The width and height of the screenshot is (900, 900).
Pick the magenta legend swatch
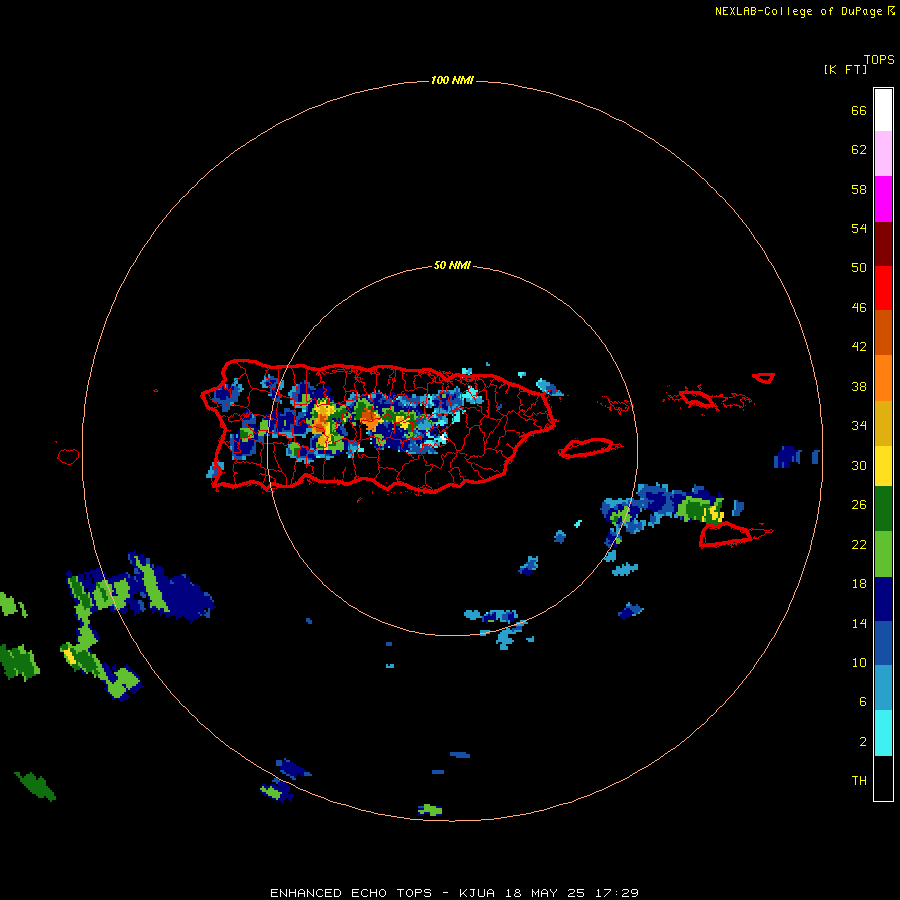[x=883, y=199]
